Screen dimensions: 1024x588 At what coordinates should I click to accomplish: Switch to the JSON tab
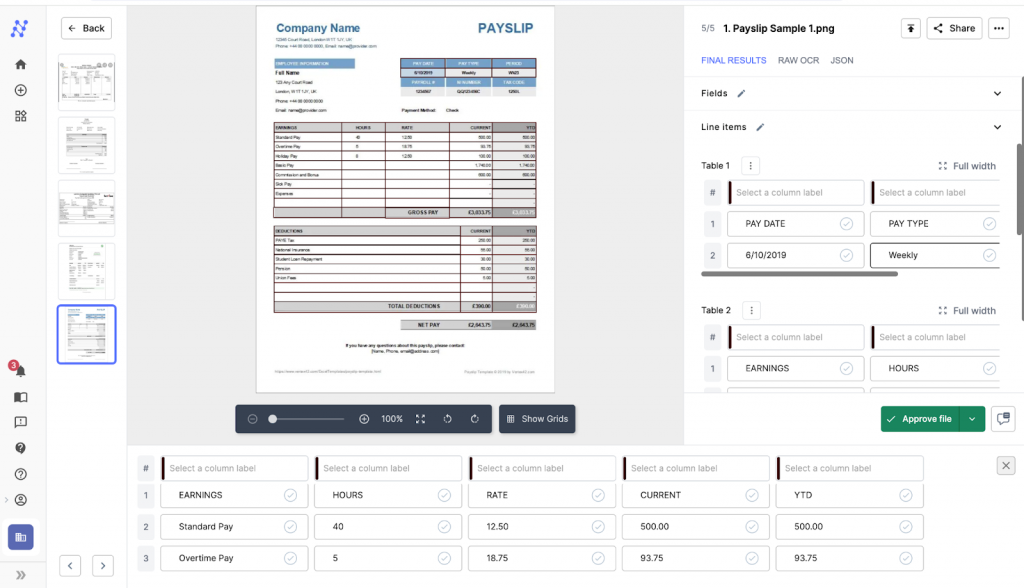[842, 60]
